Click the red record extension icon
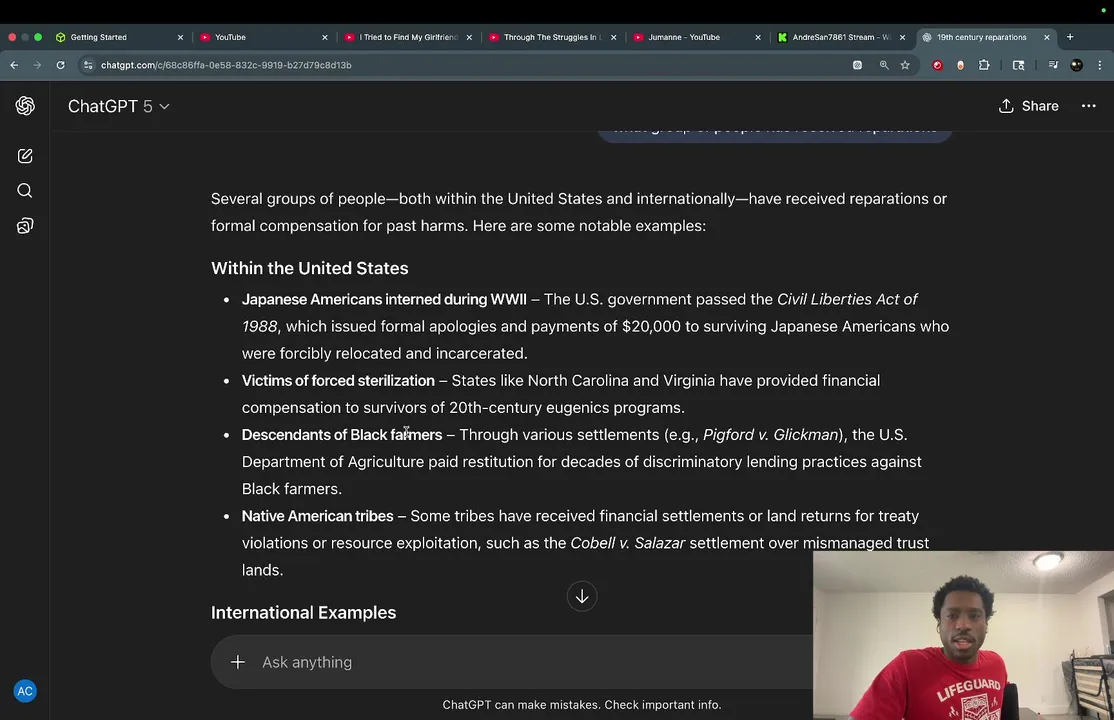The height and width of the screenshot is (720, 1114). tap(938, 65)
